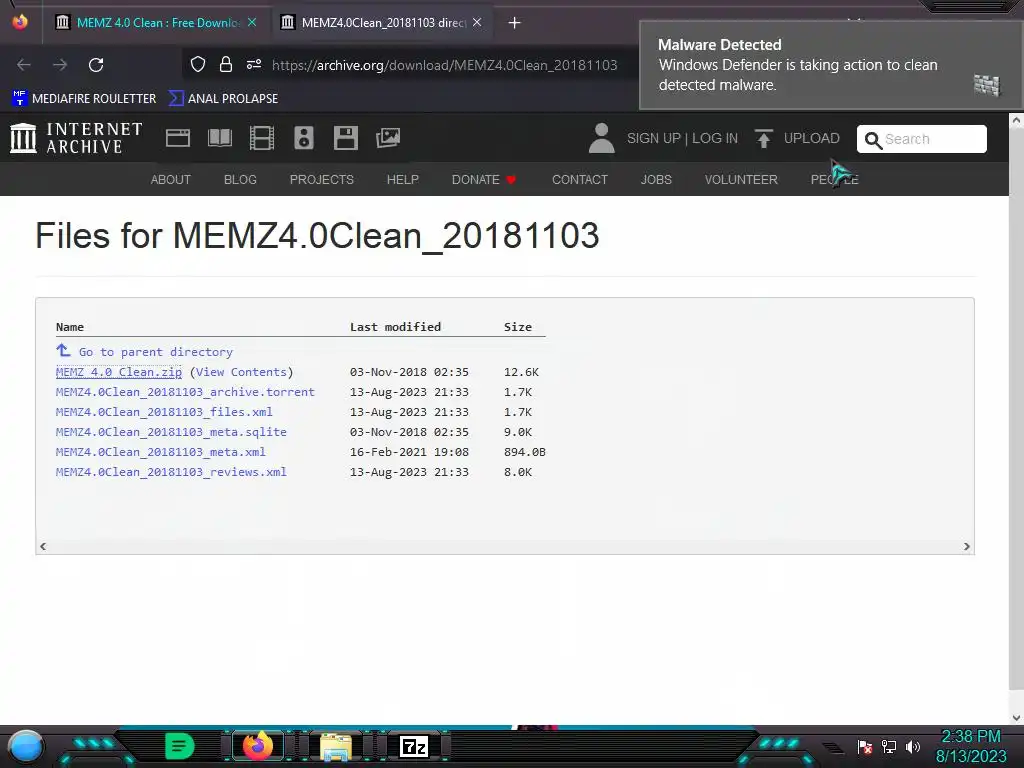
Task: Open MEMZ4.0Clean_20181103_meta.xml
Action: point(161,452)
